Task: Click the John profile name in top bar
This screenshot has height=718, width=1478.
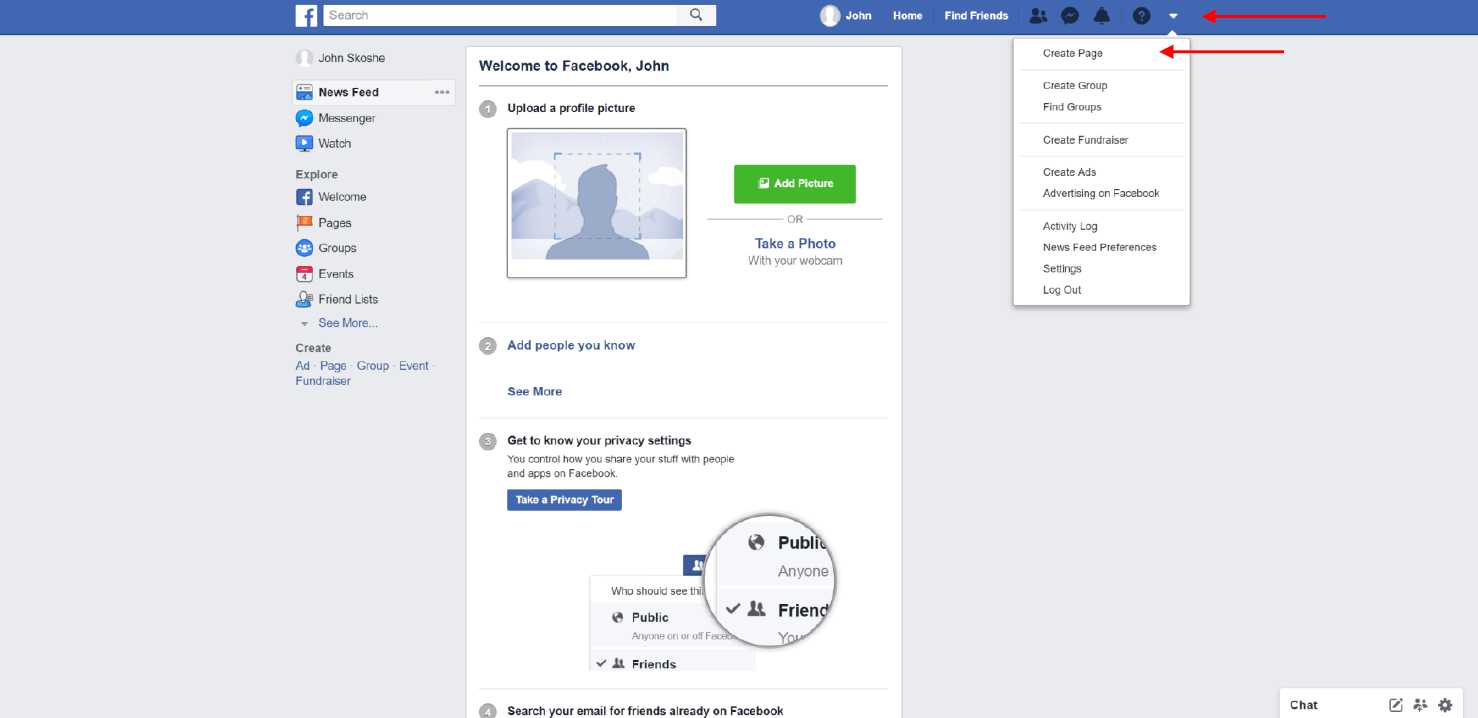Action: 858,16
